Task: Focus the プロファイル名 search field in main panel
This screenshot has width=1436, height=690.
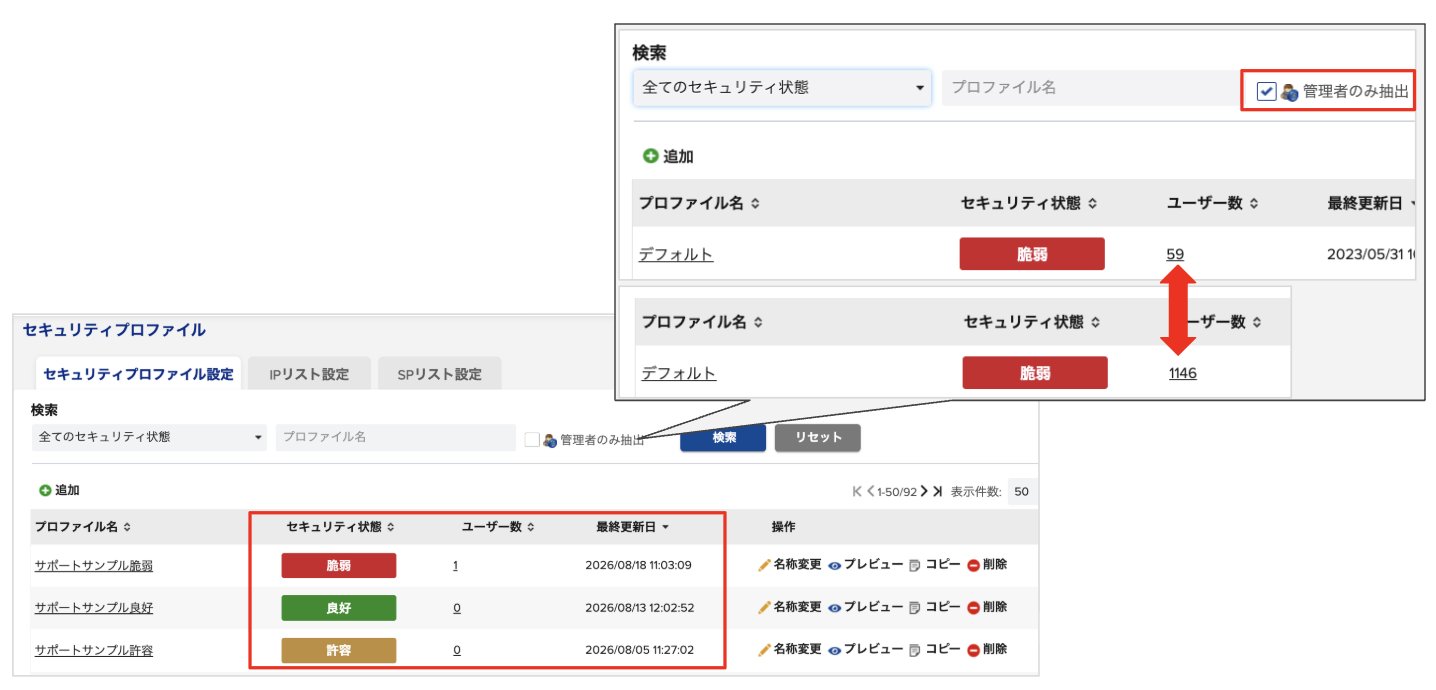Action: pyautogui.click(x=395, y=437)
